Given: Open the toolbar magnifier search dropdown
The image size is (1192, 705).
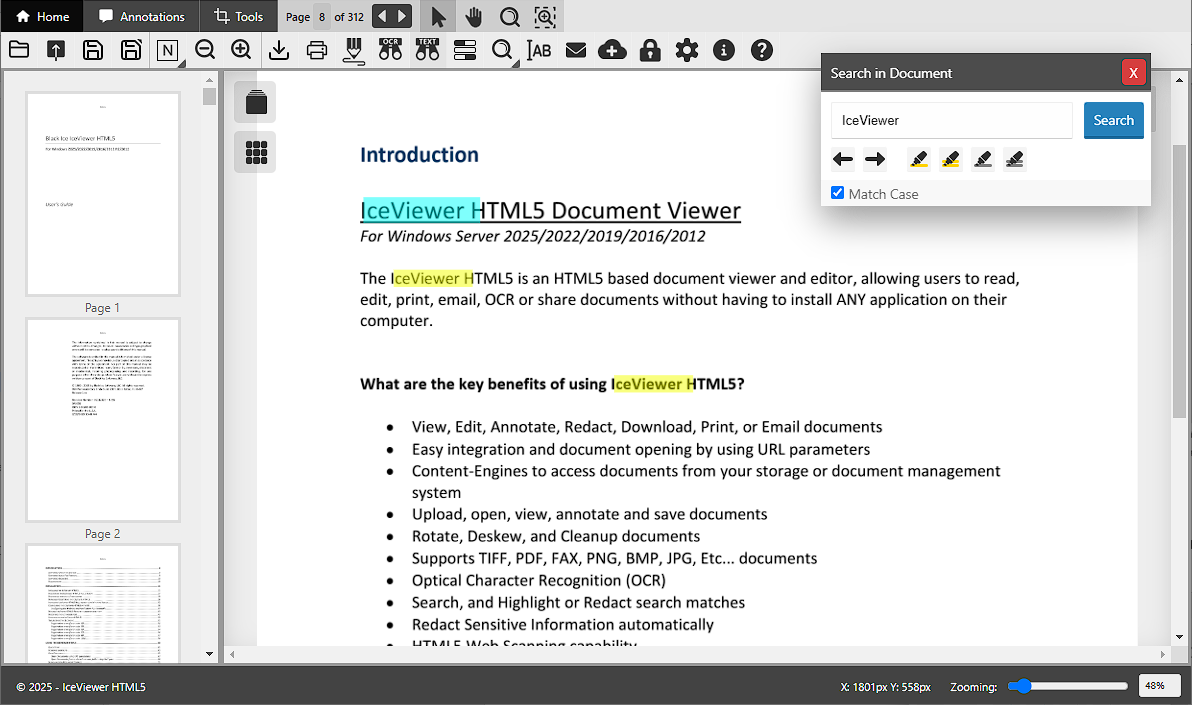Looking at the screenshot, I should tap(503, 51).
